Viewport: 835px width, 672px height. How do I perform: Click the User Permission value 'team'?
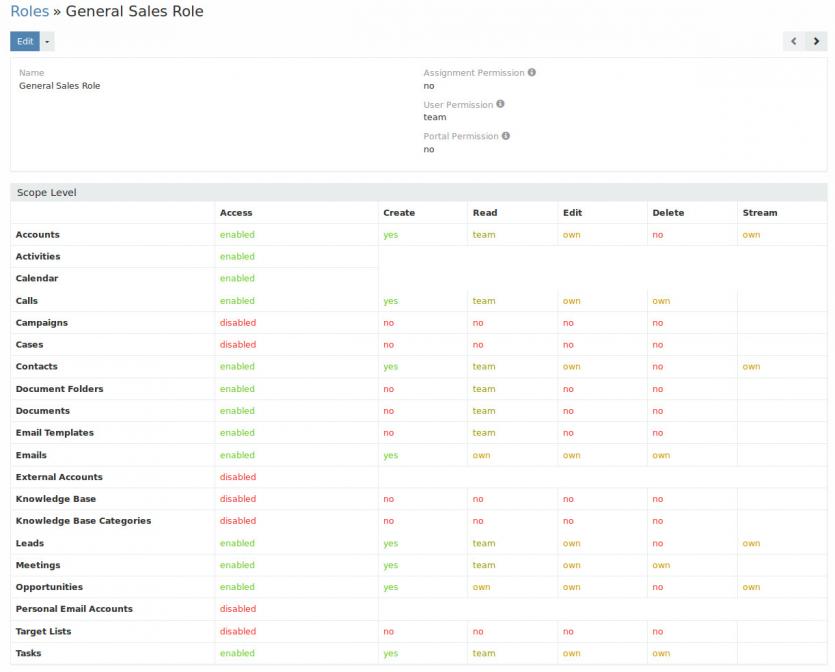[435, 117]
